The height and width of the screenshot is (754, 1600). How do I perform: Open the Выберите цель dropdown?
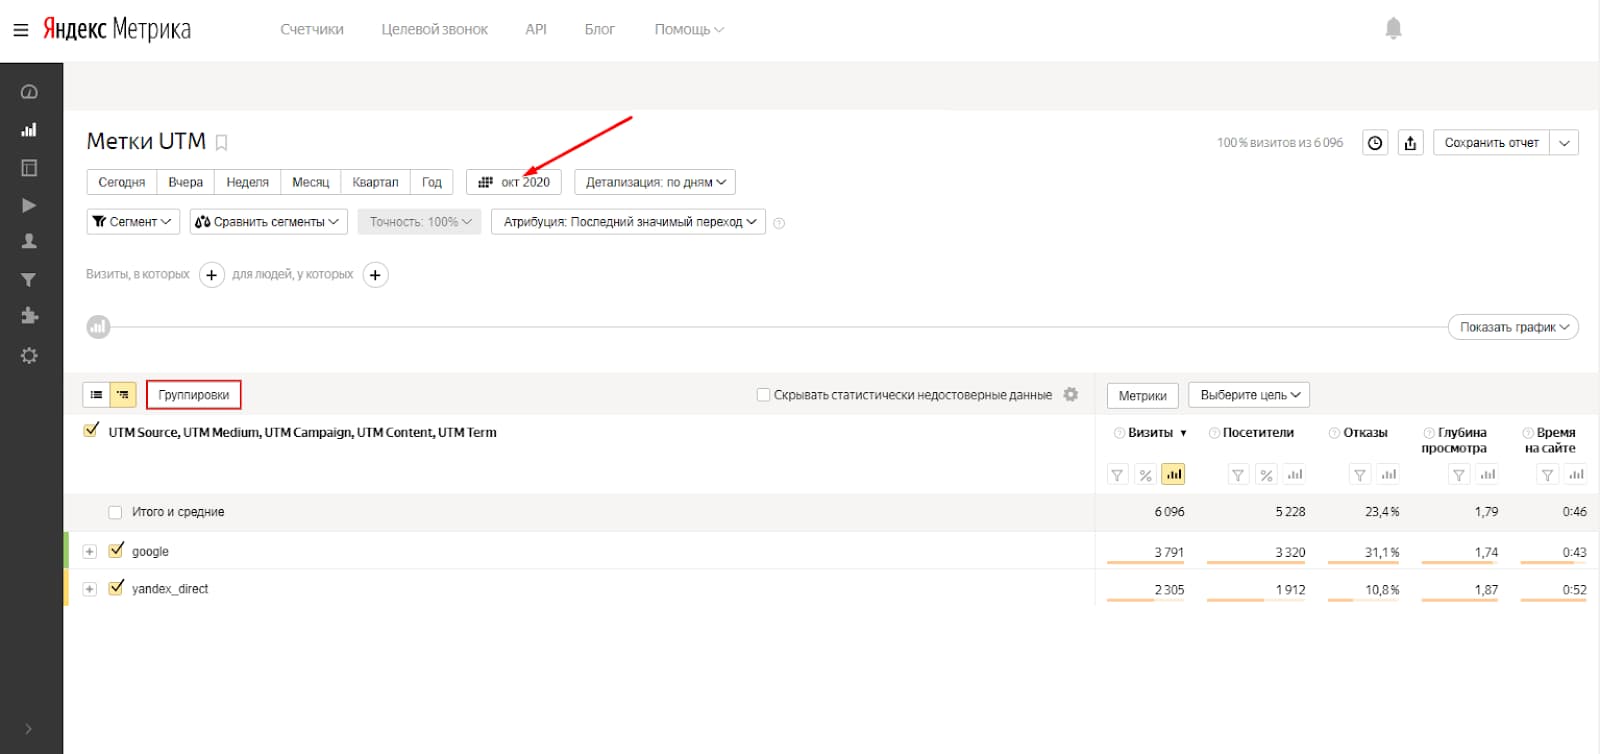1249,395
